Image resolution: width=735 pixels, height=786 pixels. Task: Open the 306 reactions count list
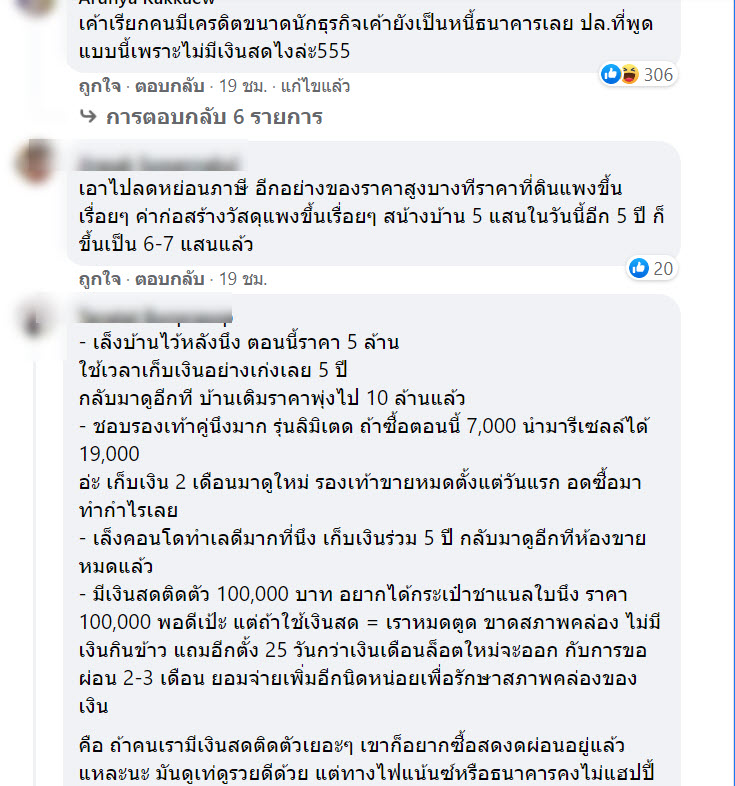coord(658,75)
